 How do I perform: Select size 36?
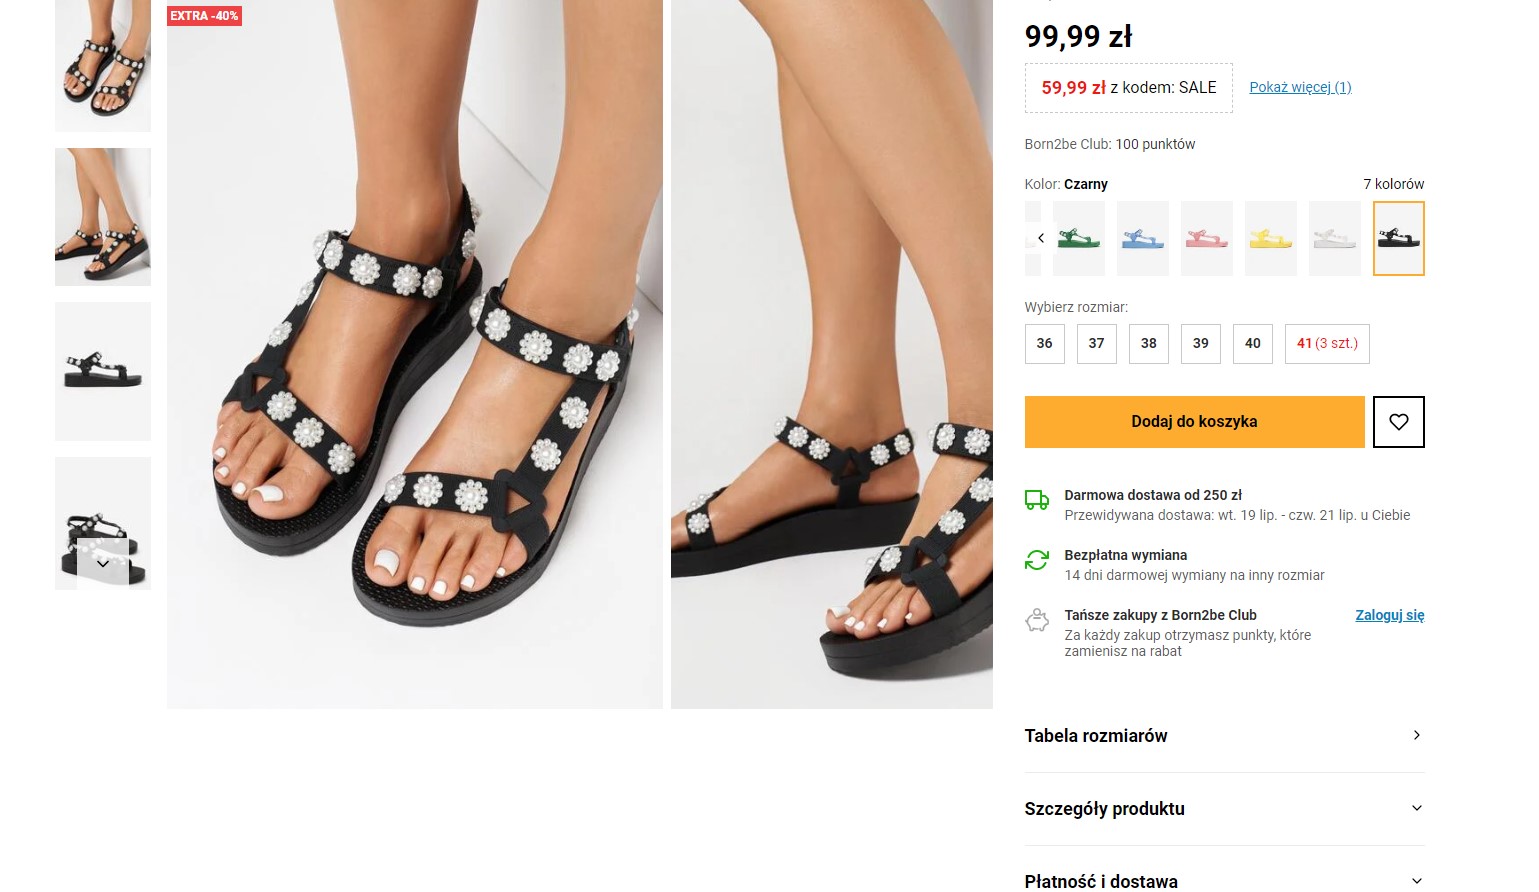click(x=1044, y=343)
